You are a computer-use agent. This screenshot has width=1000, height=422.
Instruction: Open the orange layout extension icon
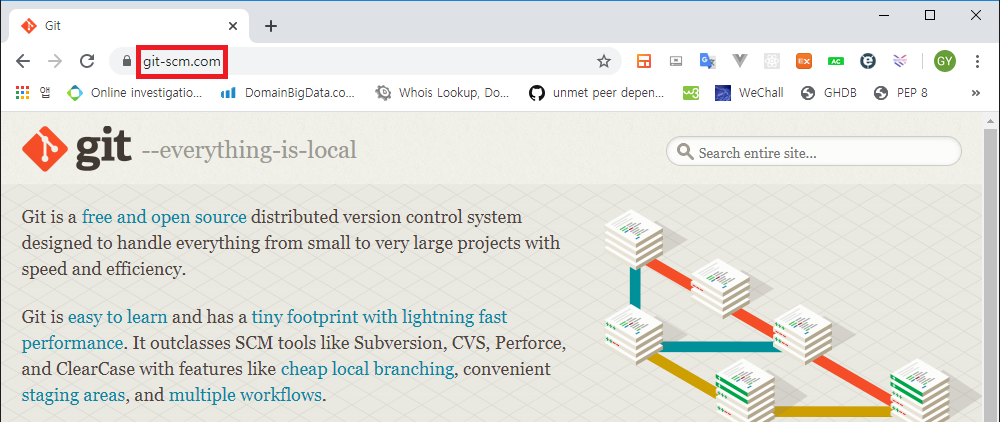(x=643, y=61)
